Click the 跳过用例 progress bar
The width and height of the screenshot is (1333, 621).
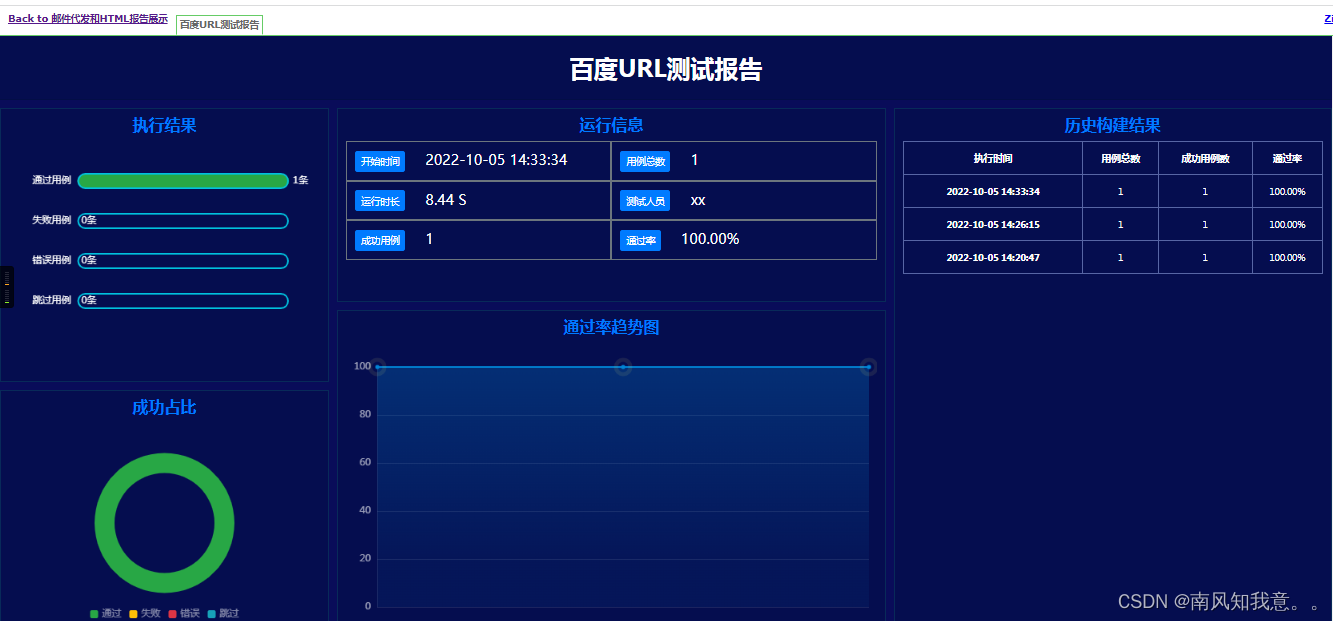183,301
